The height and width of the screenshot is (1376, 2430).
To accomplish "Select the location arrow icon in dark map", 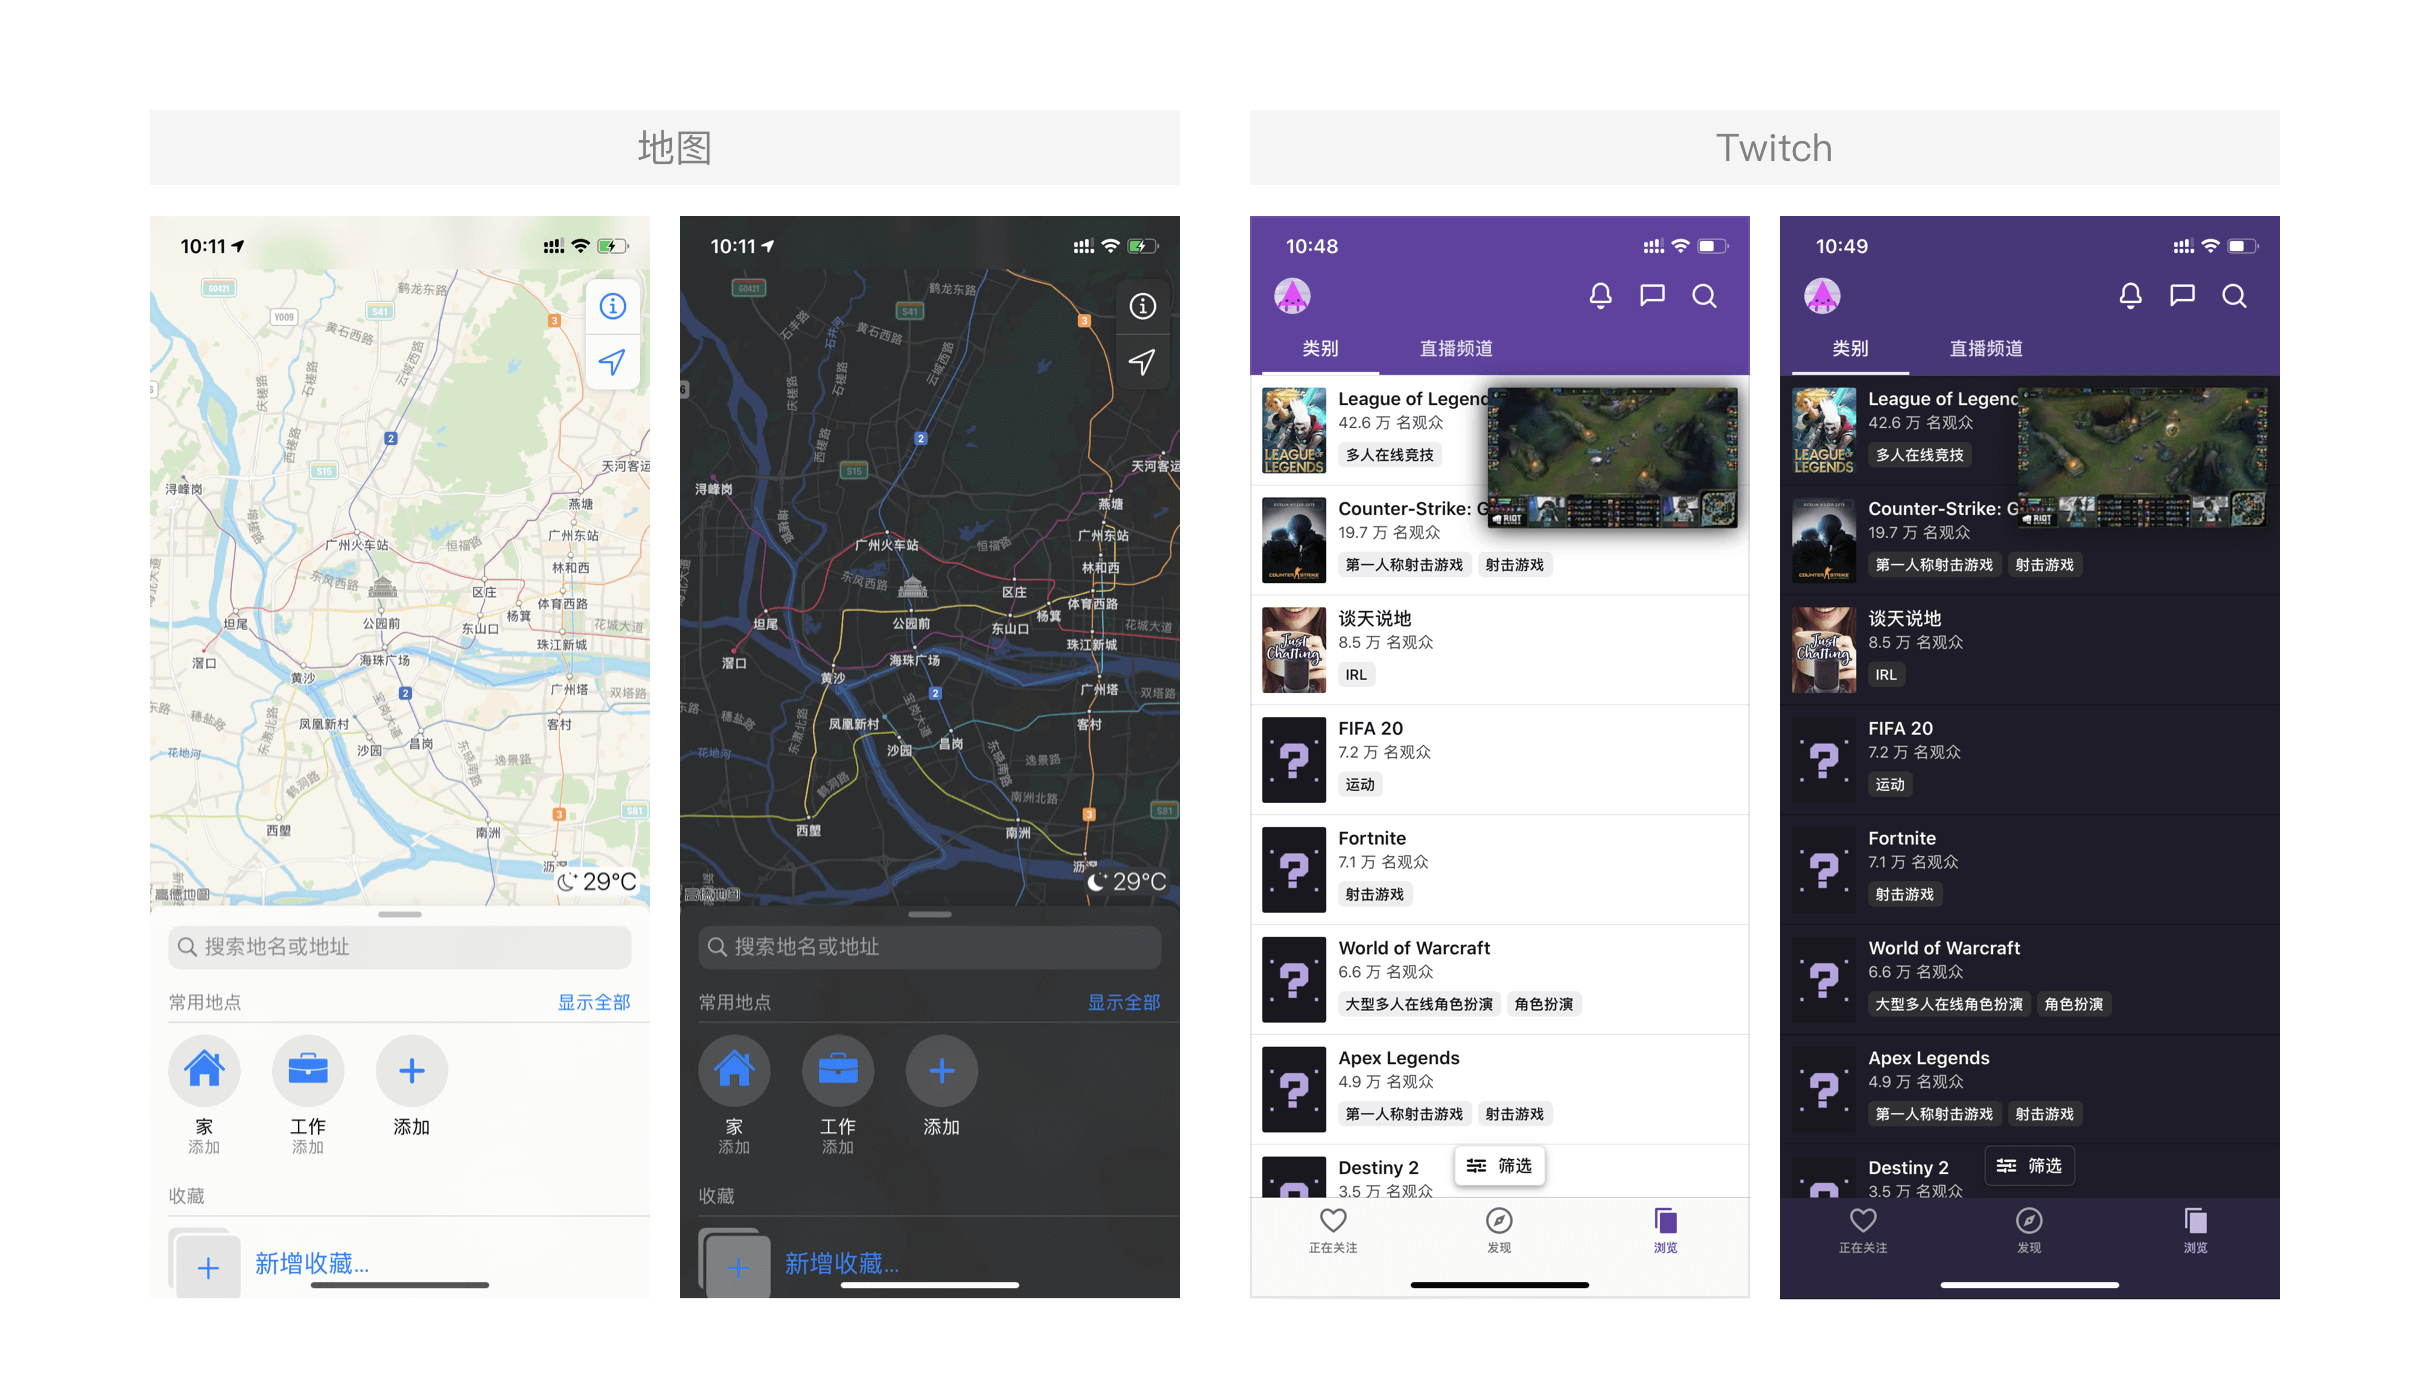I will click(1142, 366).
